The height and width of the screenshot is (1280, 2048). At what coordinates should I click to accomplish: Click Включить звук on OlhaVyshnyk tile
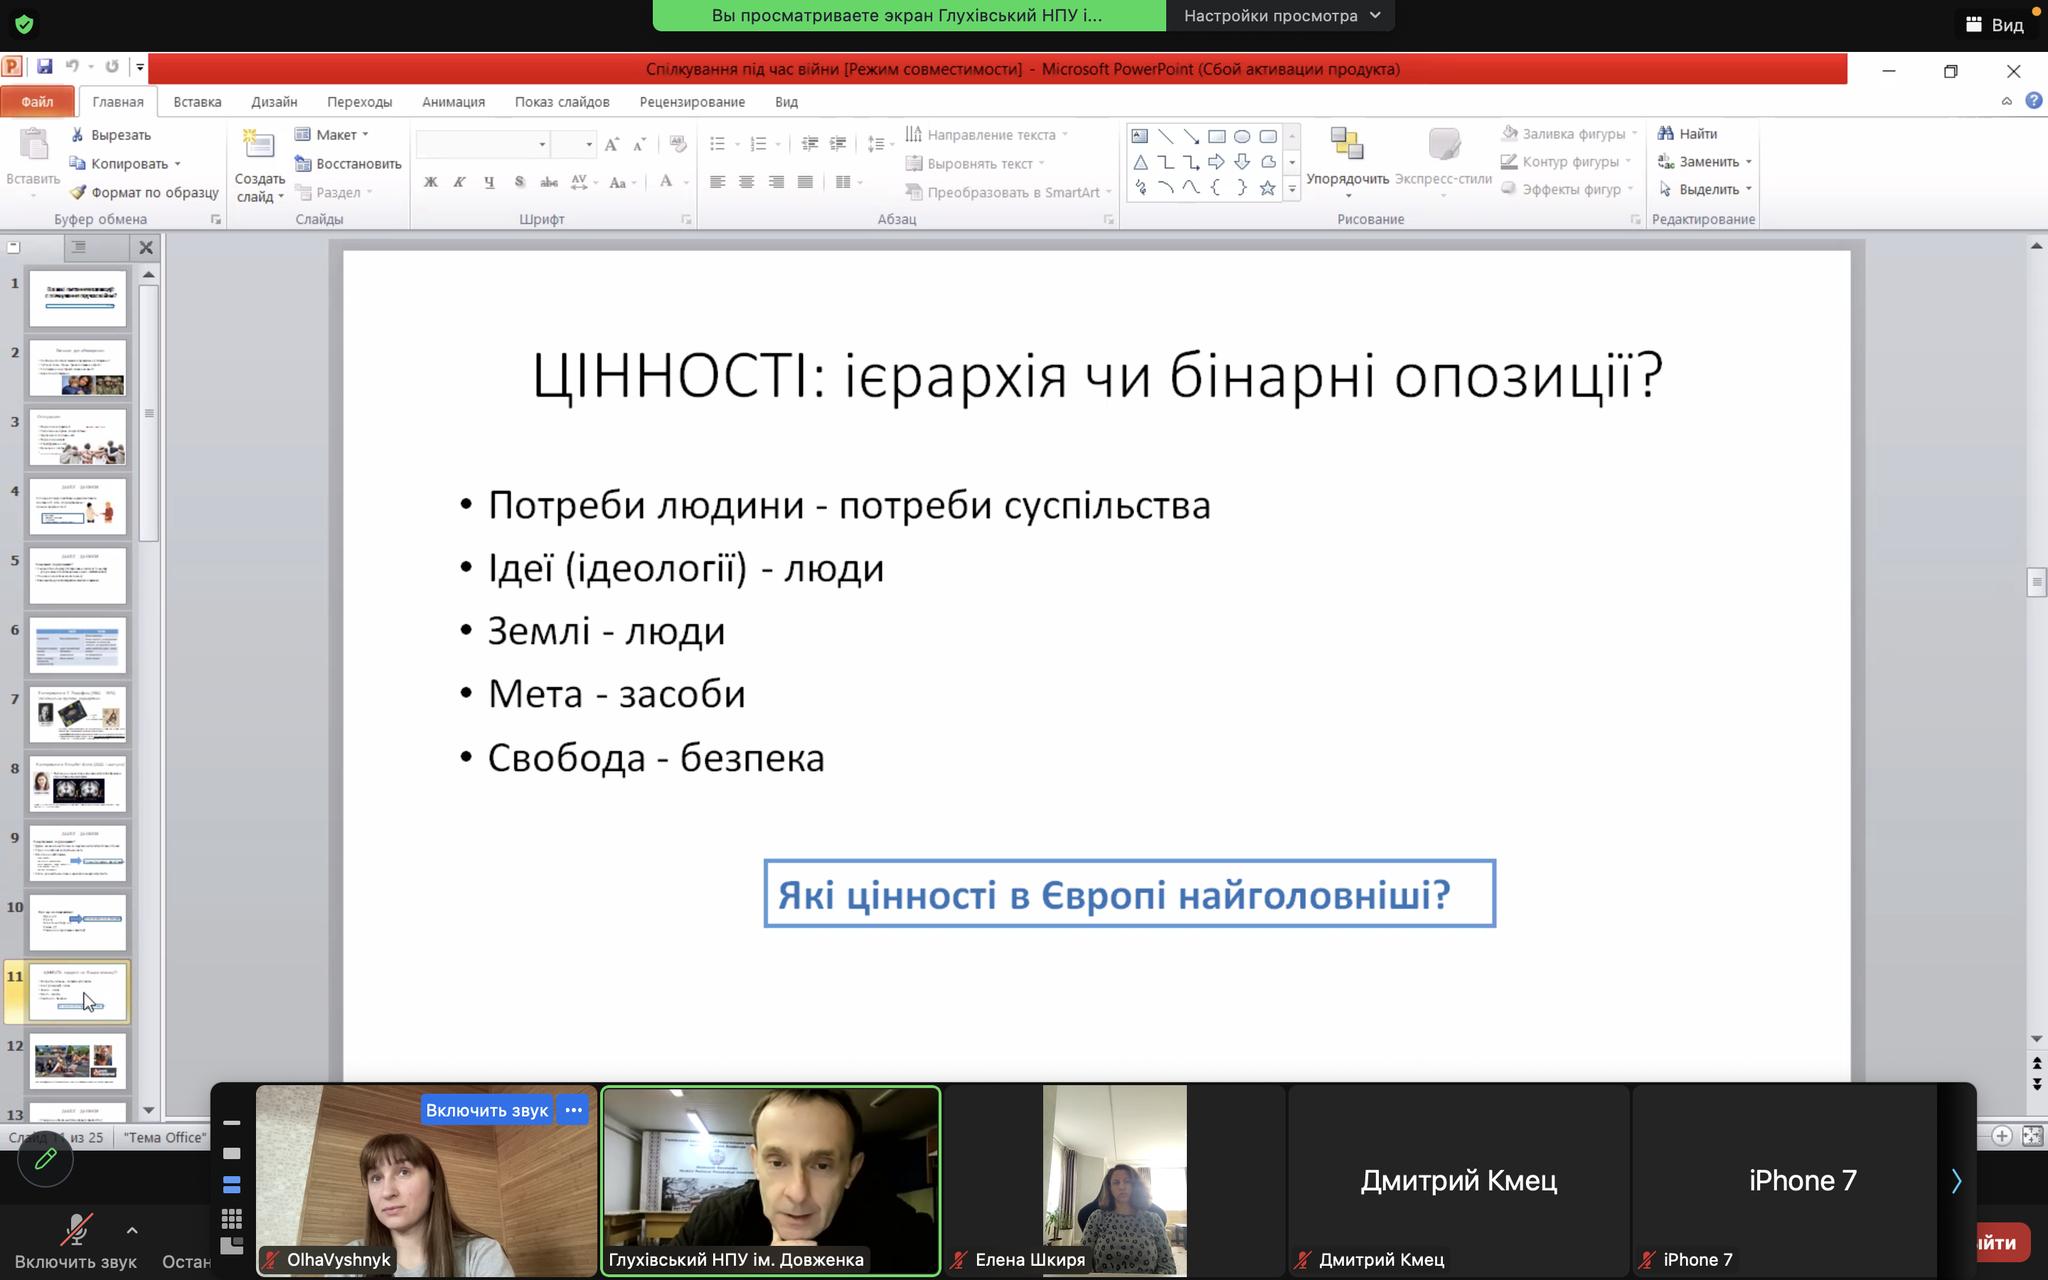(487, 1110)
